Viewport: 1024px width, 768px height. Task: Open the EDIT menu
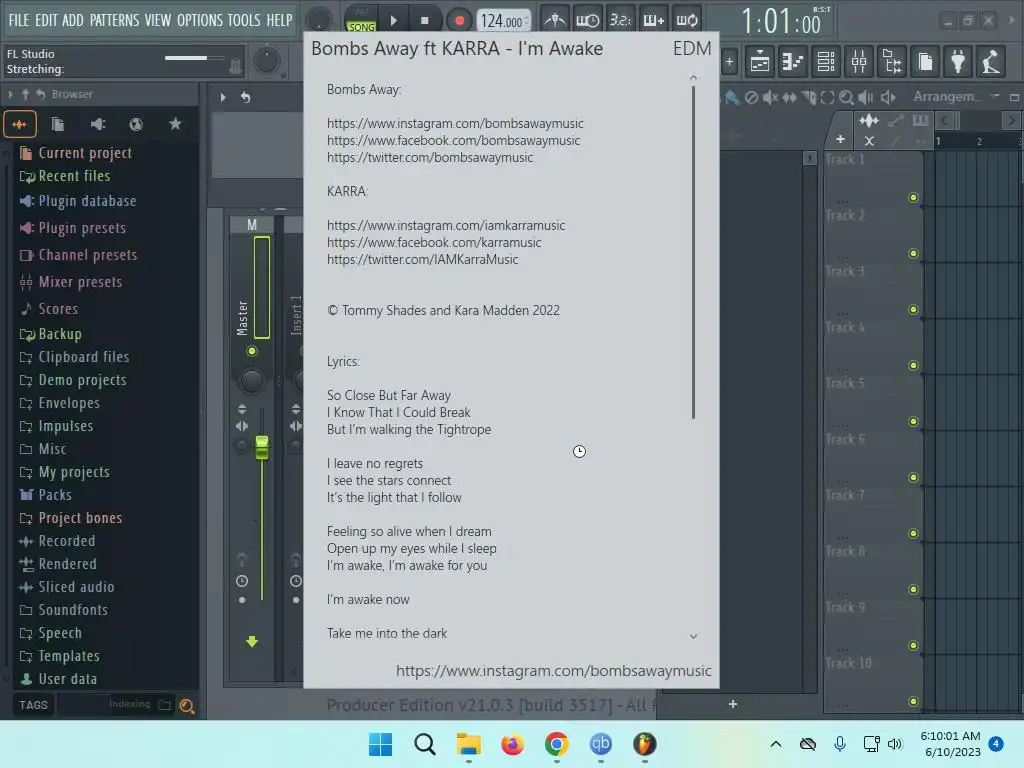coord(46,20)
